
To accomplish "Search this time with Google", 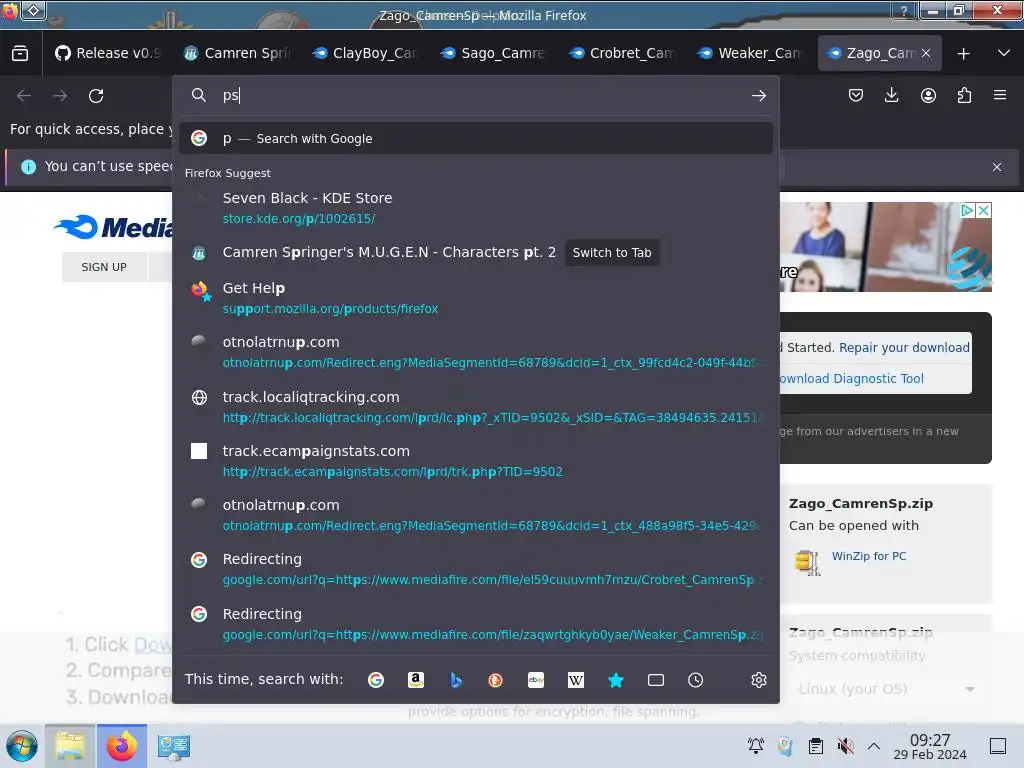I will (x=376, y=680).
